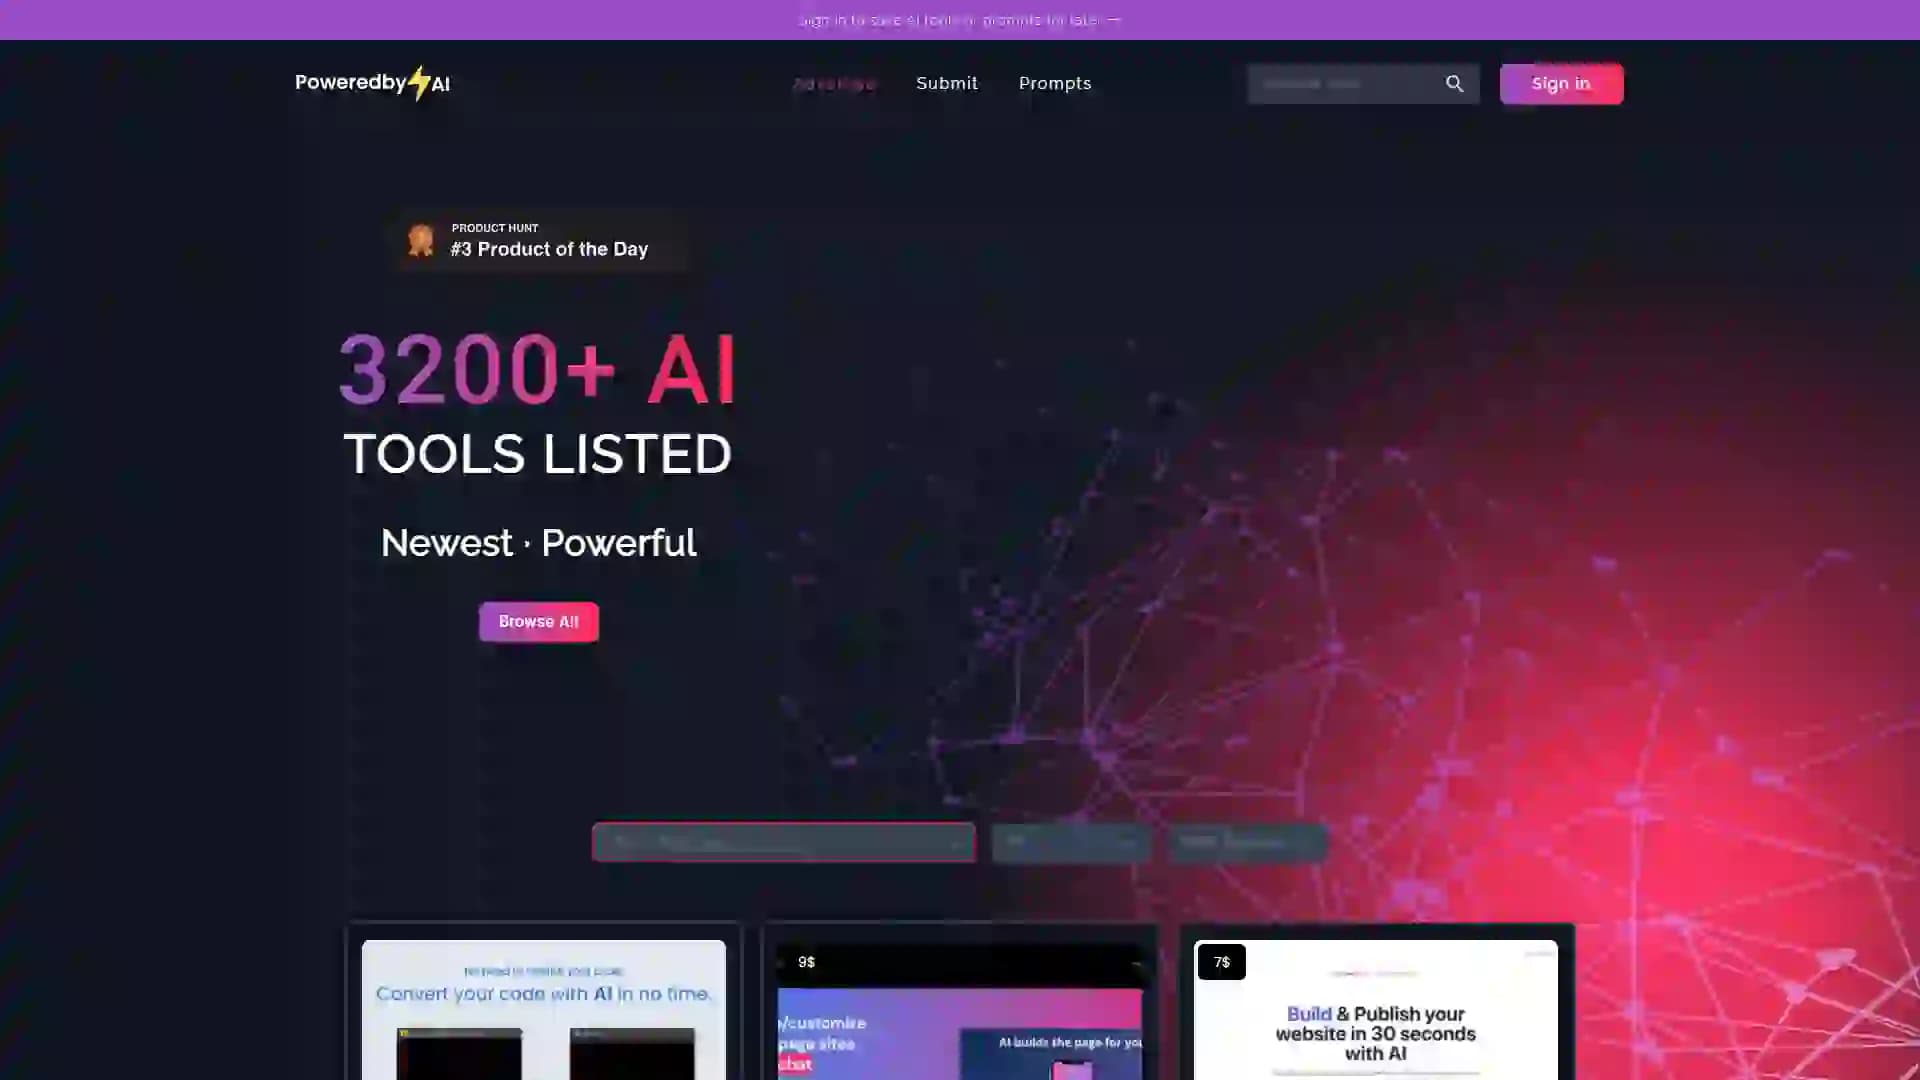Toggle the 7$ pricing badge on website builder

click(x=1222, y=963)
